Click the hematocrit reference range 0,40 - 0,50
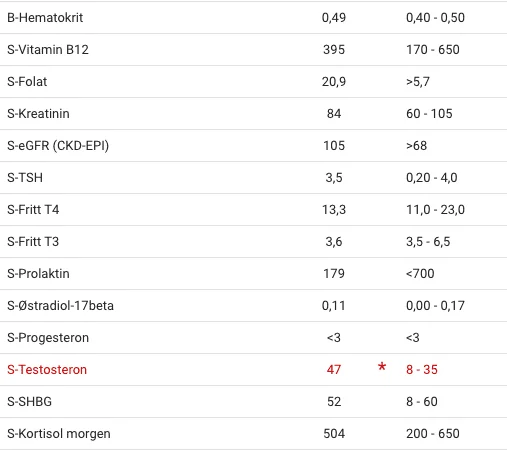507x463 pixels. click(435, 18)
